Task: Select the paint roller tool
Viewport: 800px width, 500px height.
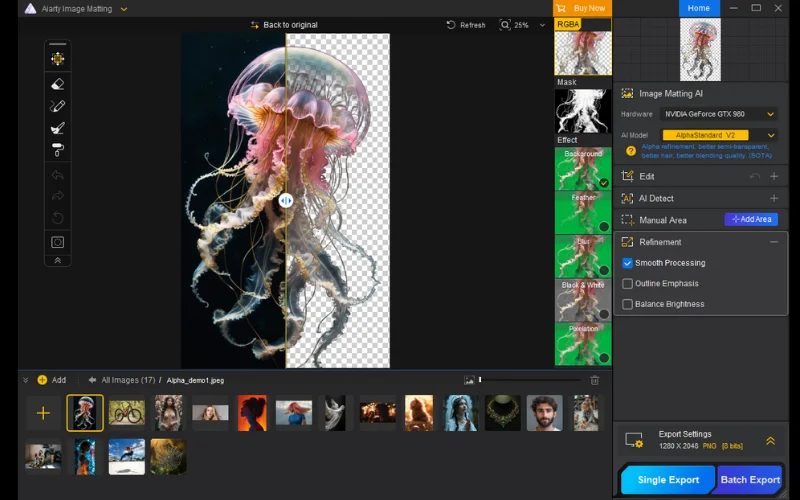Action: pyautogui.click(x=58, y=150)
